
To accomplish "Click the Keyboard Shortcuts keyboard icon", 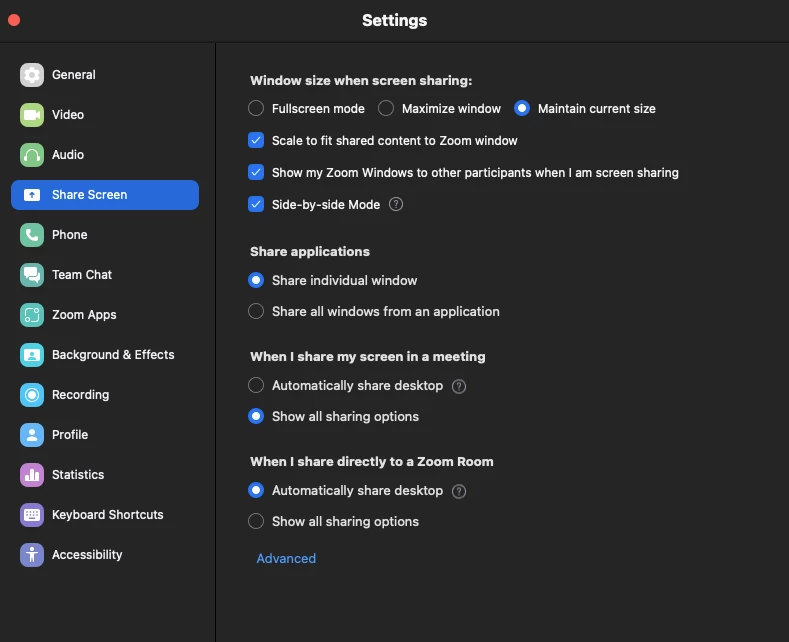I will tap(32, 515).
